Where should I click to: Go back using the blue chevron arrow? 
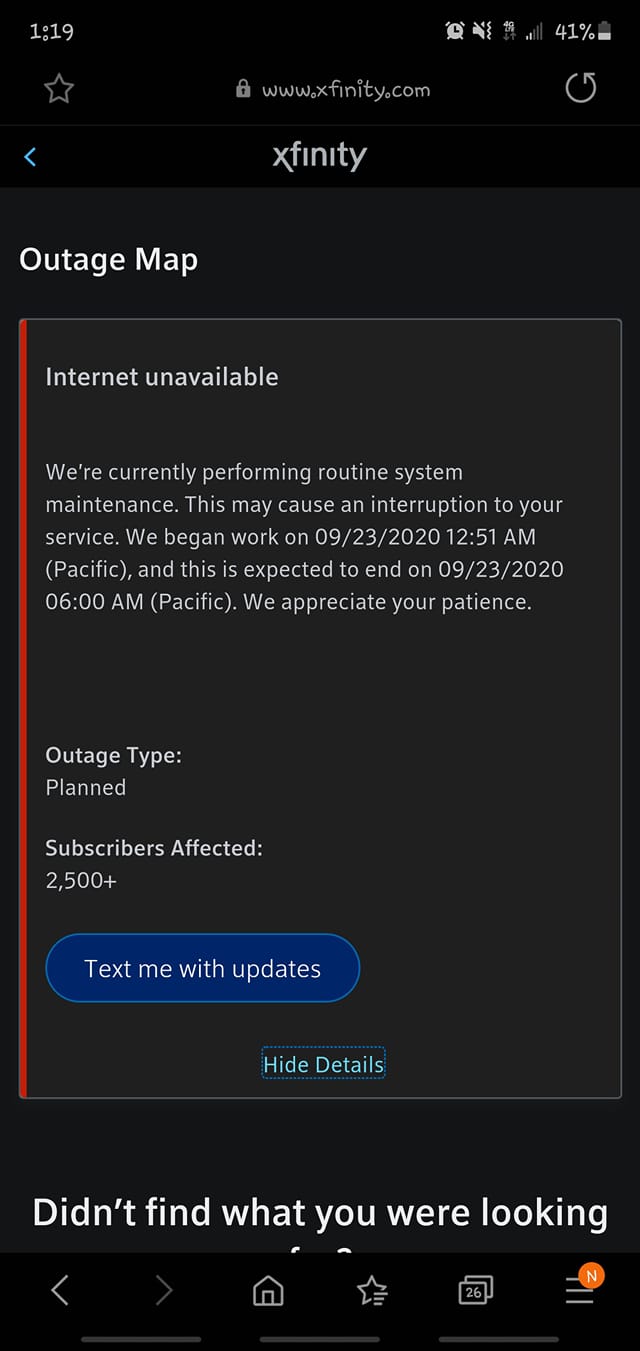pyautogui.click(x=30, y=156)
